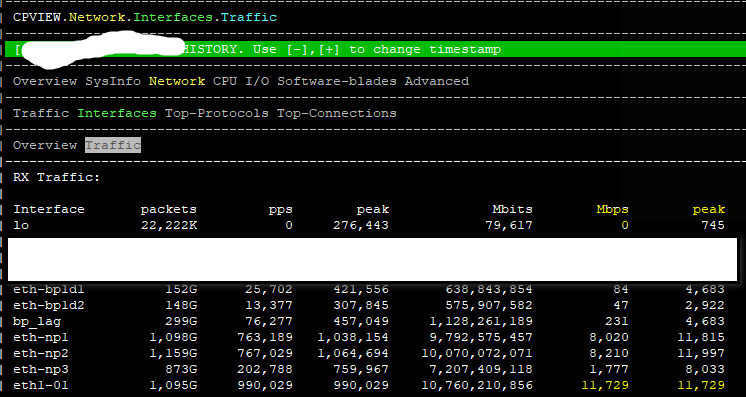Viewport: 746px width, 397px height.
Task: Click the HISTORY timestamp status bar
Action: (375, 49)
